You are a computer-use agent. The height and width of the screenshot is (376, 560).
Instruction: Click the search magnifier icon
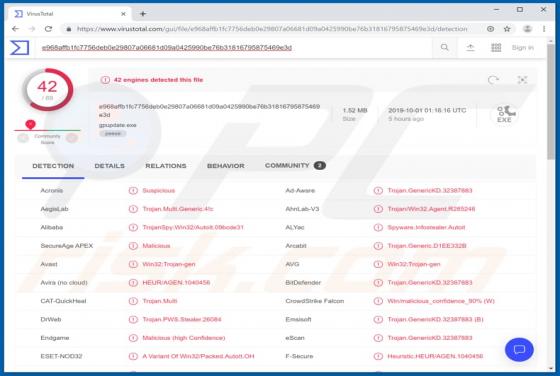point(444,47)
